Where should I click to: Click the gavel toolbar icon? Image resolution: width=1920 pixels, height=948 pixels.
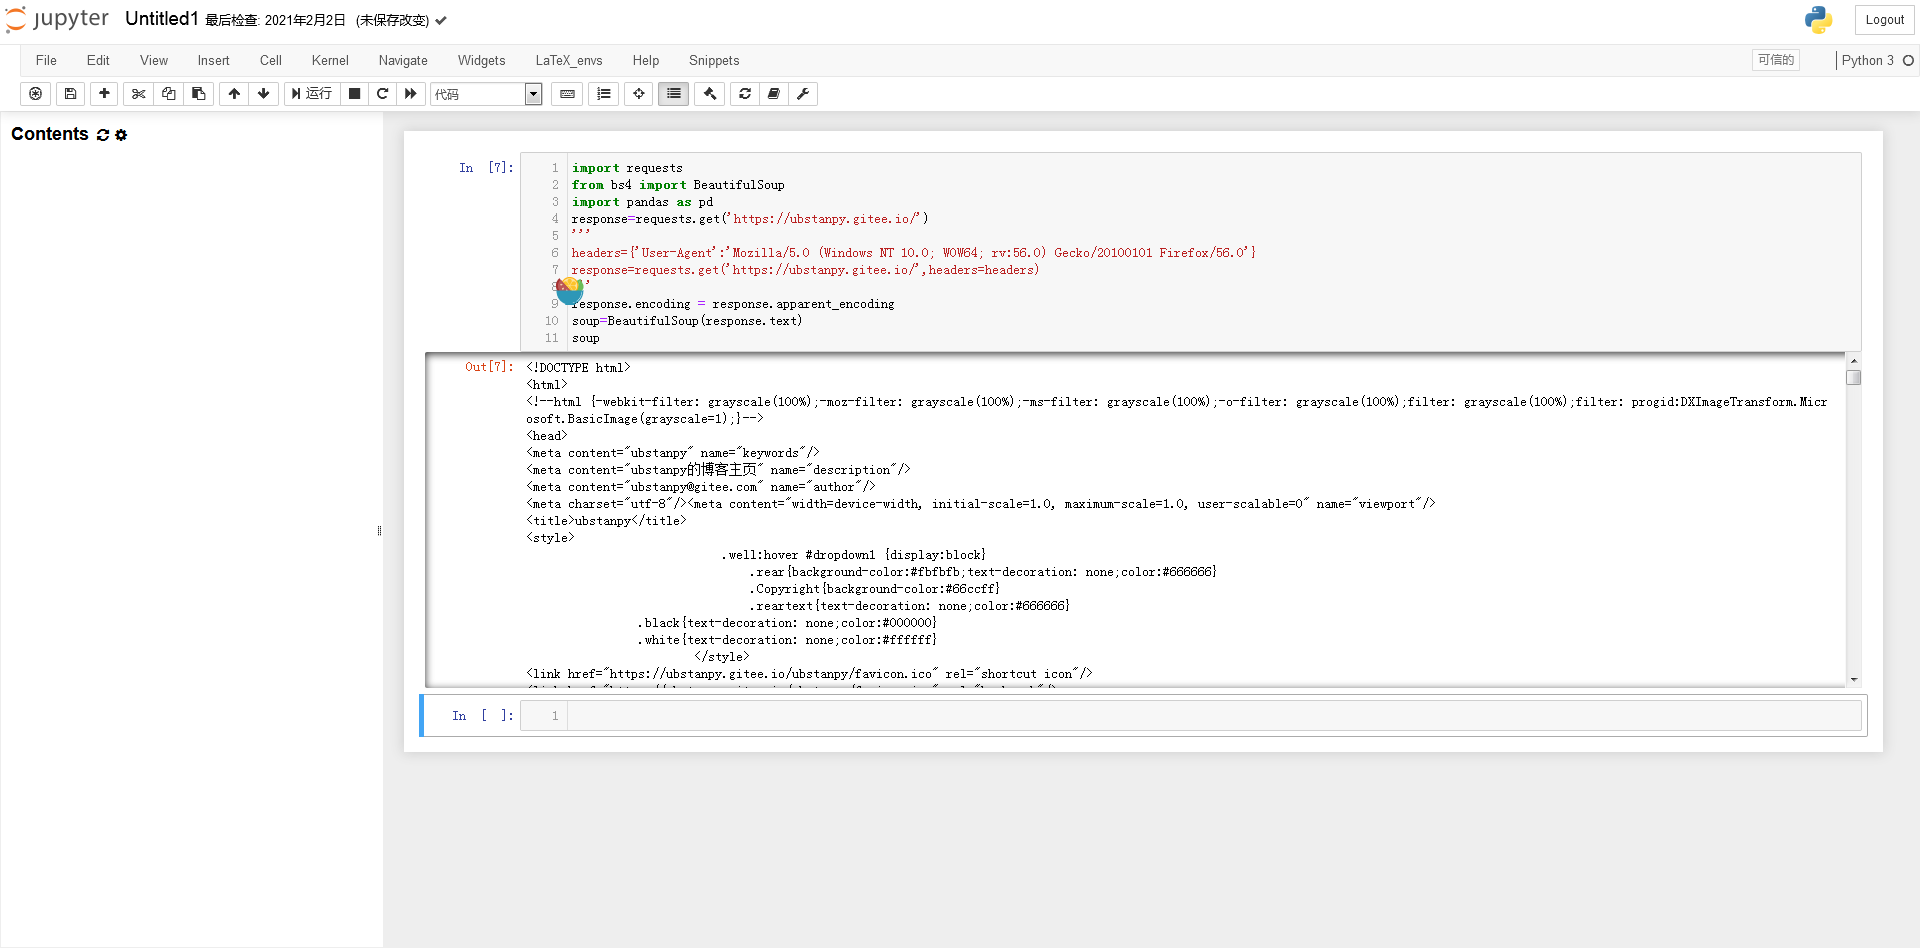(710, 94)
